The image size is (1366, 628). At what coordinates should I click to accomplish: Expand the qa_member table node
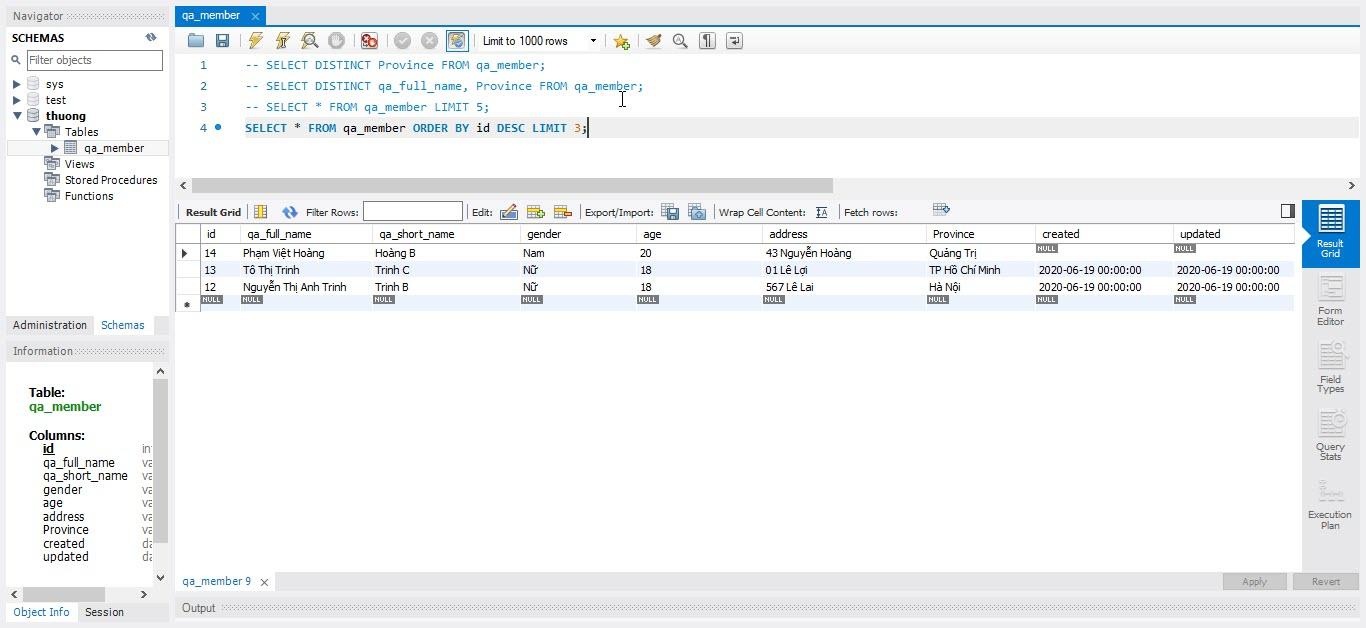click(x=55, y=148)
